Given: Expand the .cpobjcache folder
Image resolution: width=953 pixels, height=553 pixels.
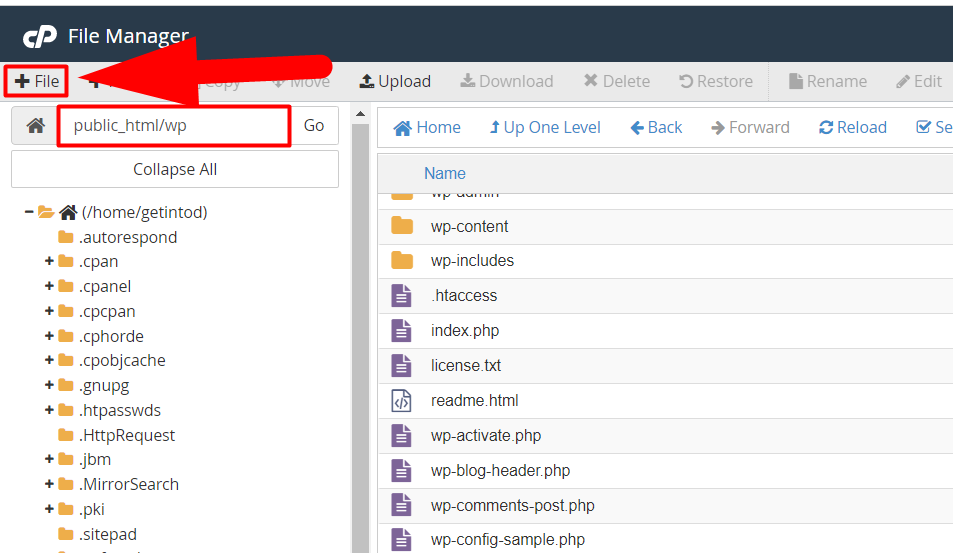Looking at the screenshot, I should (49, 360).
